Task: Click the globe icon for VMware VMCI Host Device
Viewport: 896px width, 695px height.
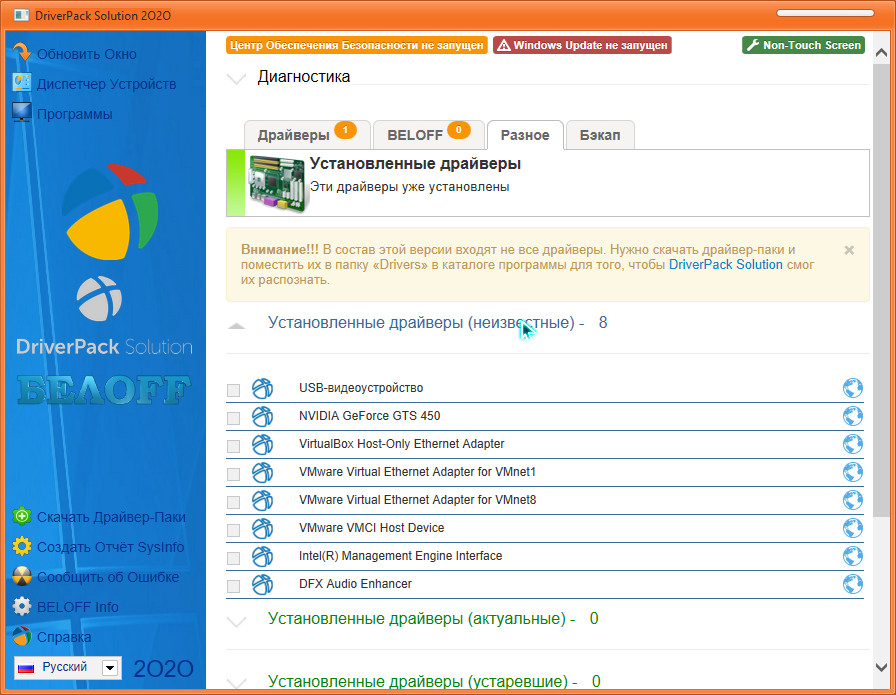Action: (x=853, y=528)
